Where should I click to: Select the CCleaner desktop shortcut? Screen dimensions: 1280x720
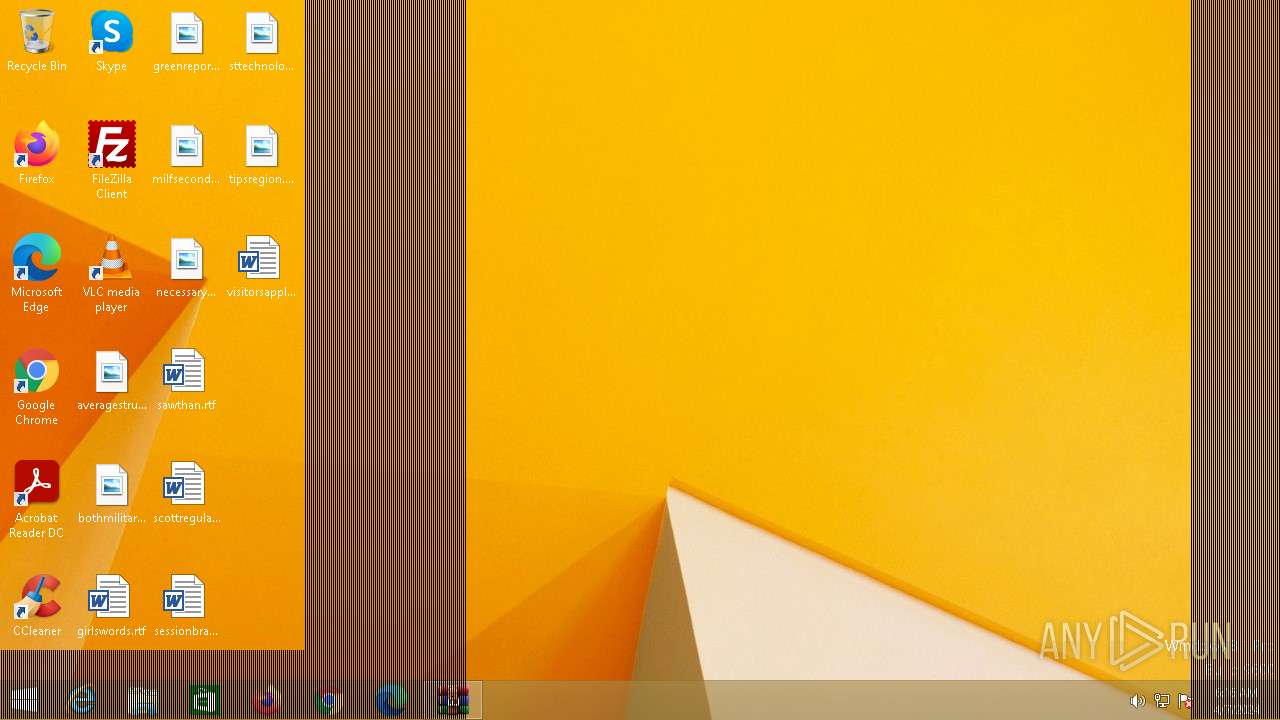[x=37, y=606]
